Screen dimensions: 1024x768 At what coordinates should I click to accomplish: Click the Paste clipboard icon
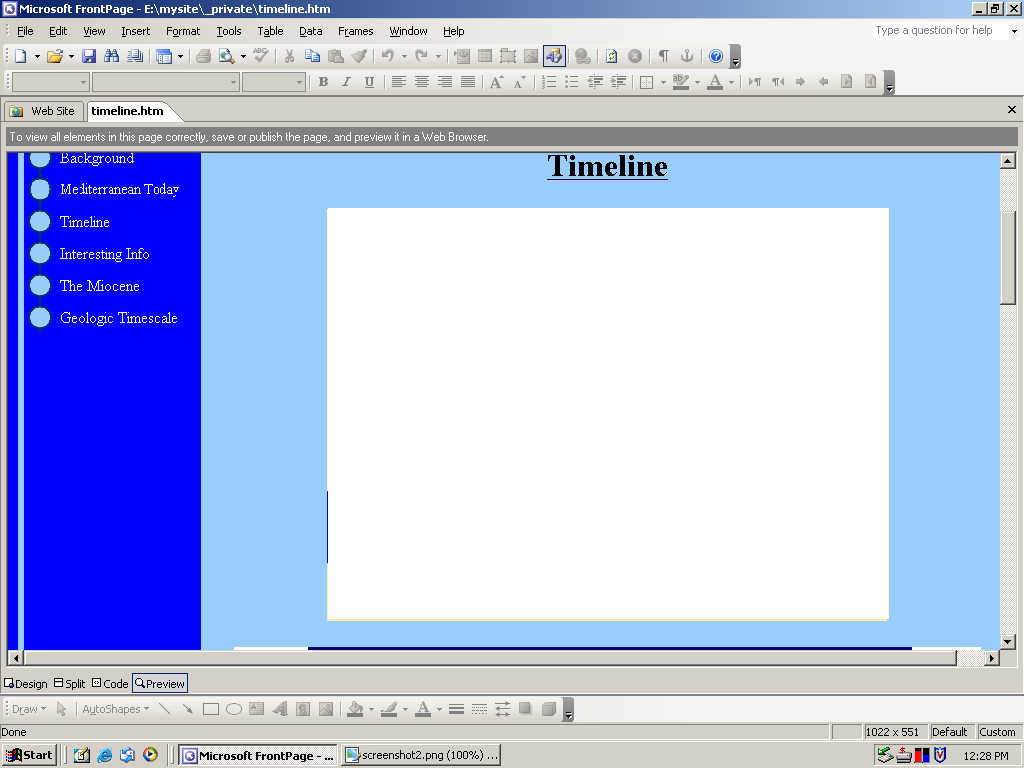pyautogui.click(x=336, y=56)
